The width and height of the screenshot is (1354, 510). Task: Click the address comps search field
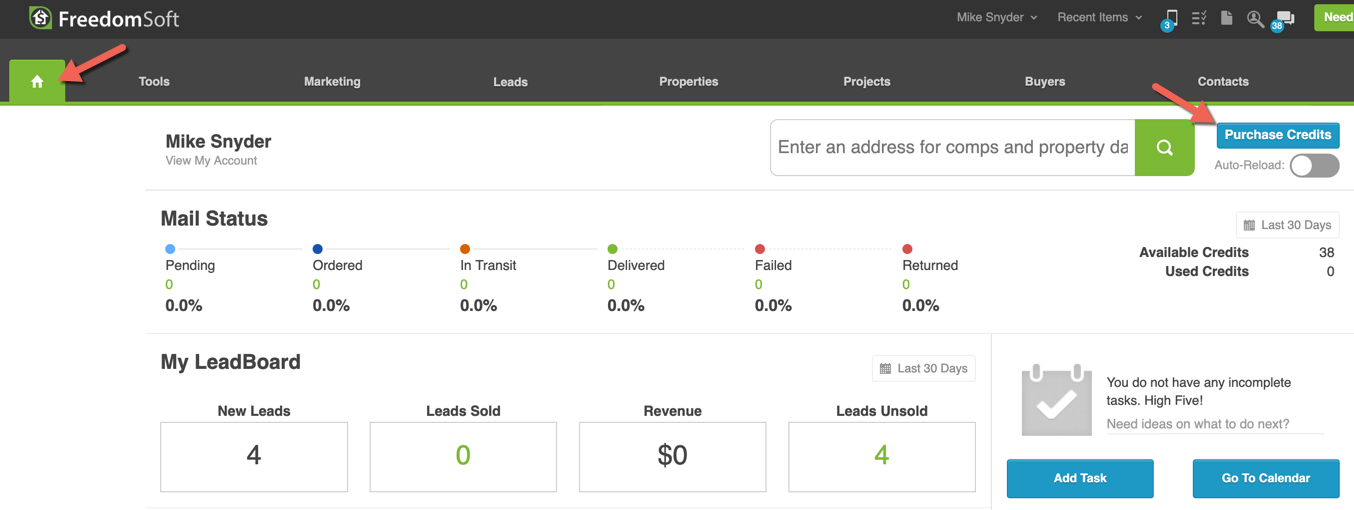tap(952, 148)
